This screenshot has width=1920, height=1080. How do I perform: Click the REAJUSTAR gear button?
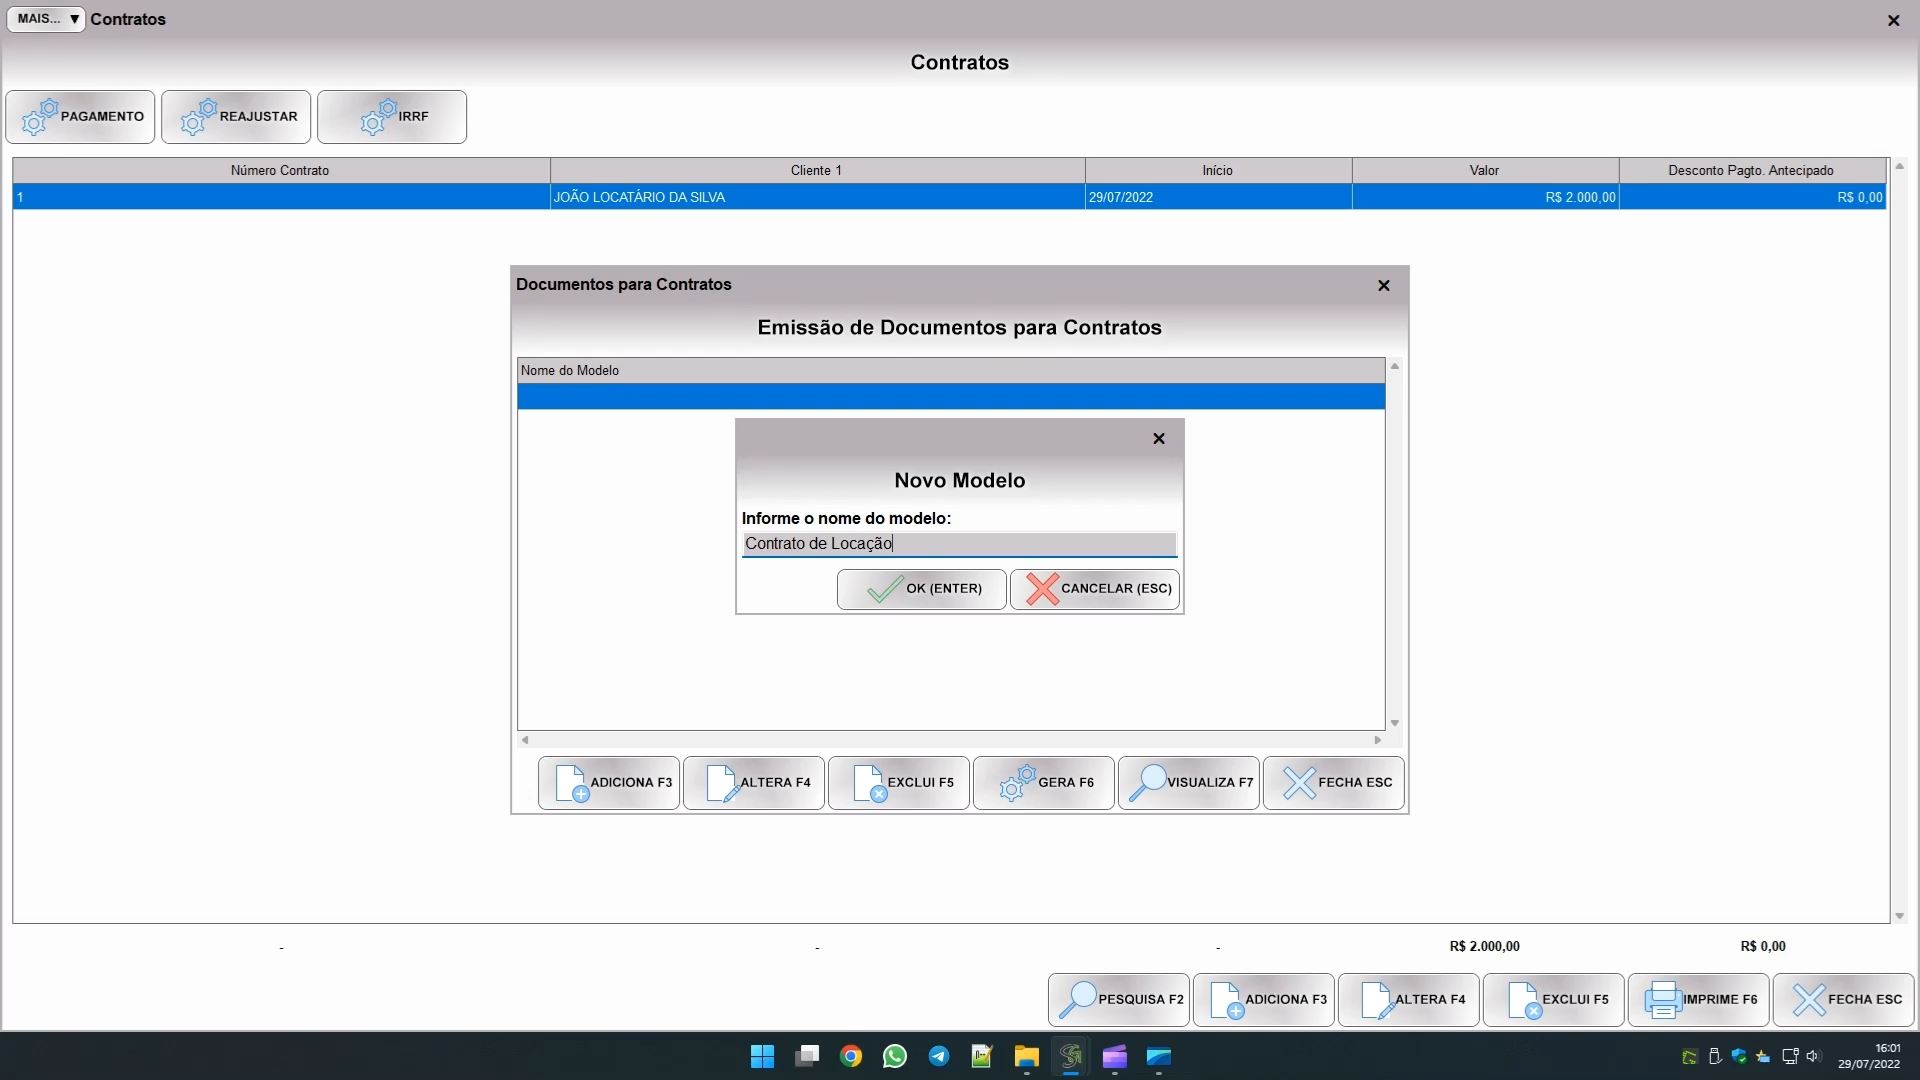[x=236, y=117]
